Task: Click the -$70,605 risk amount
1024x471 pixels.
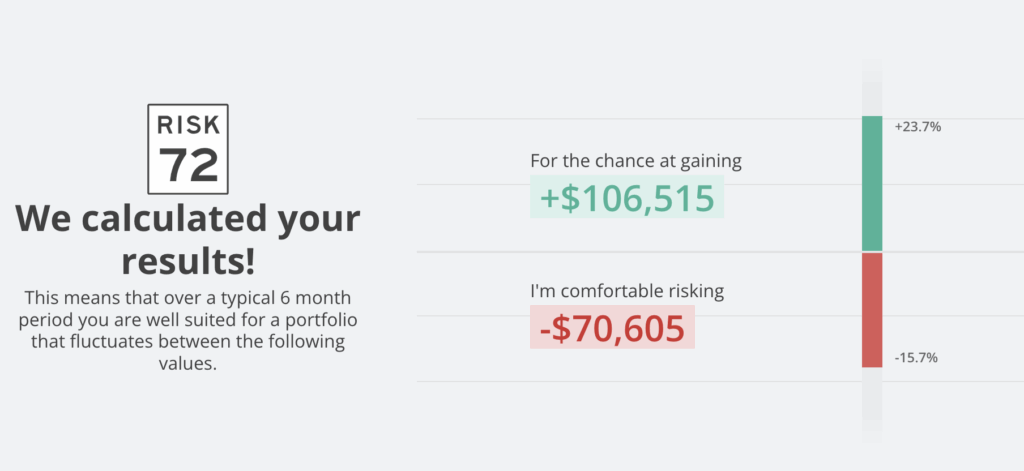Action: pyautogui.click(x=612, y=328)
